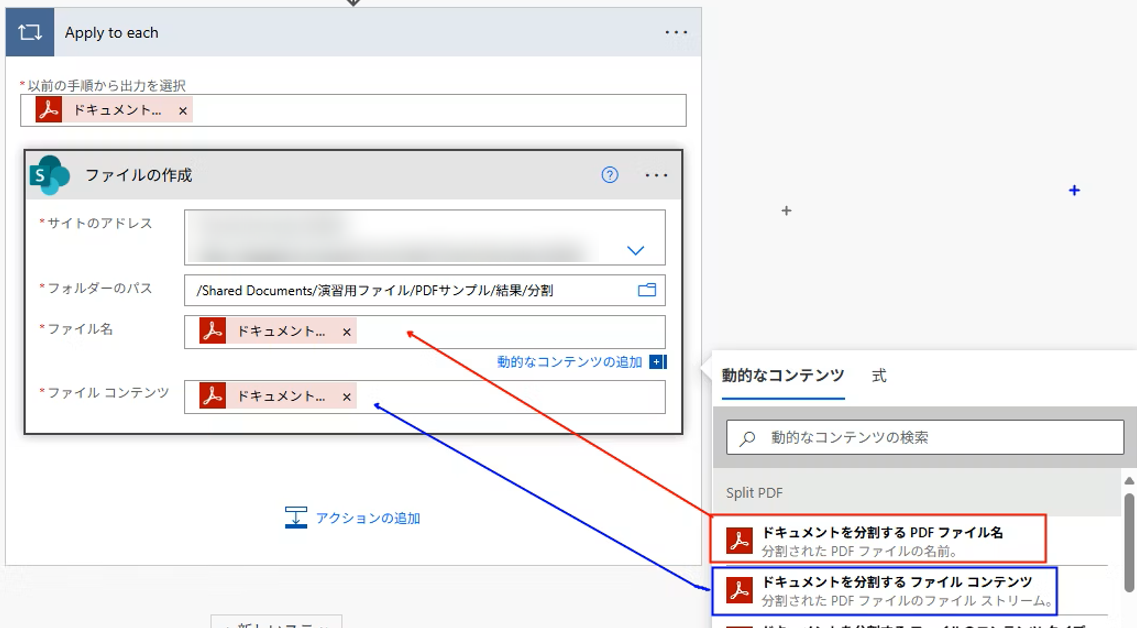Image resolution: width=1137 pixels, height=628 pixels.
Task: Switch to the 式 tab
Action: click(x=879, y=376)
